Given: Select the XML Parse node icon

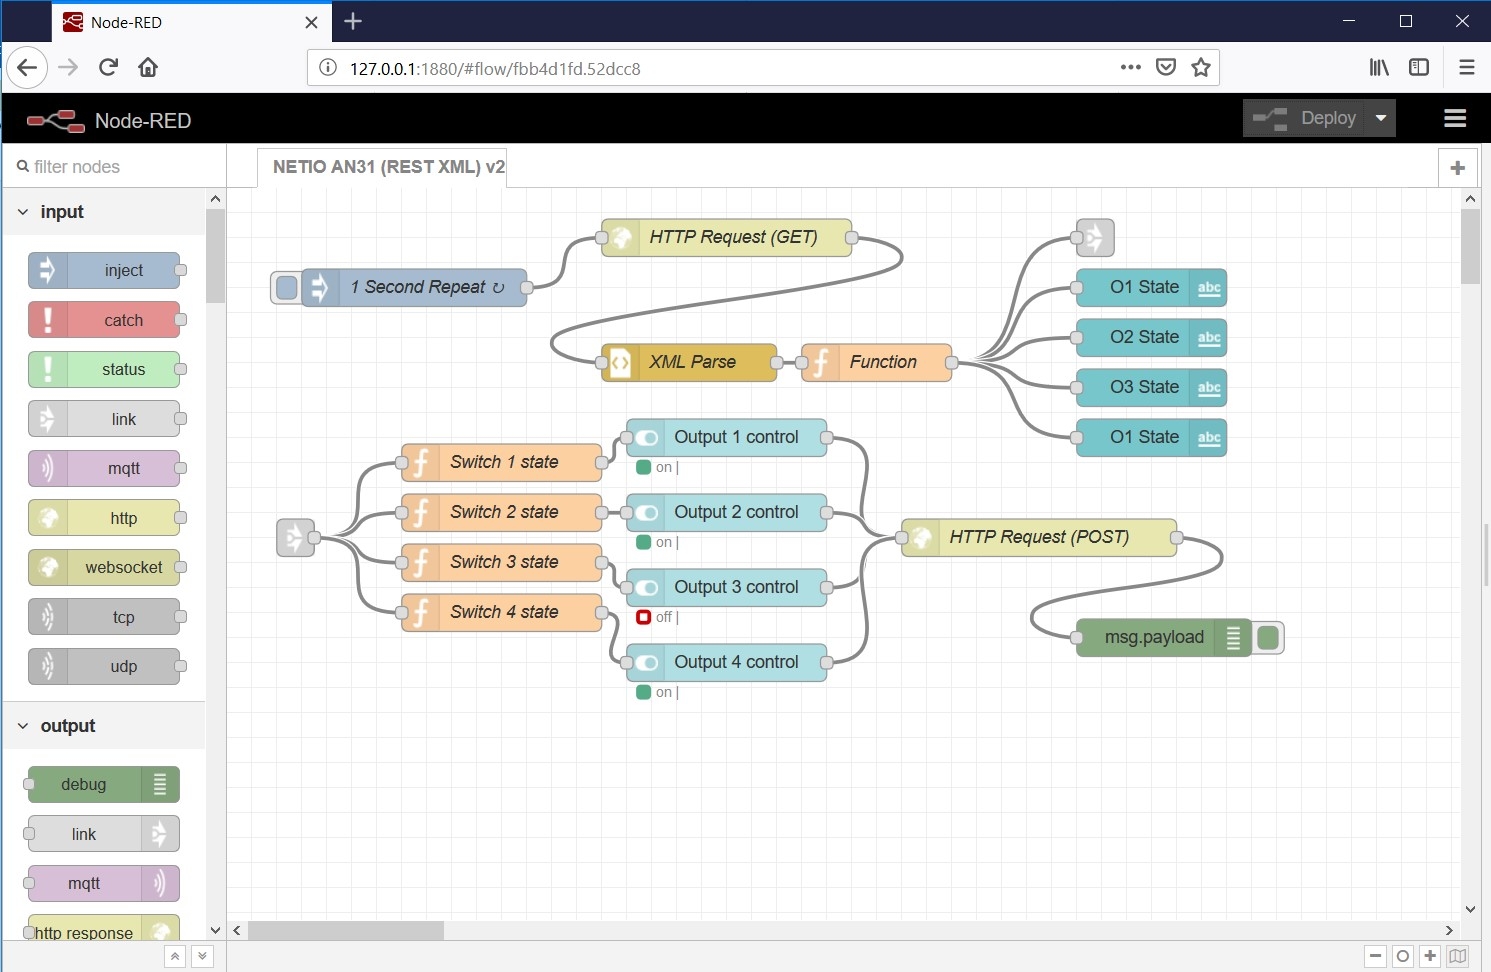Looking at the screenshot, I should pos(620,363).
